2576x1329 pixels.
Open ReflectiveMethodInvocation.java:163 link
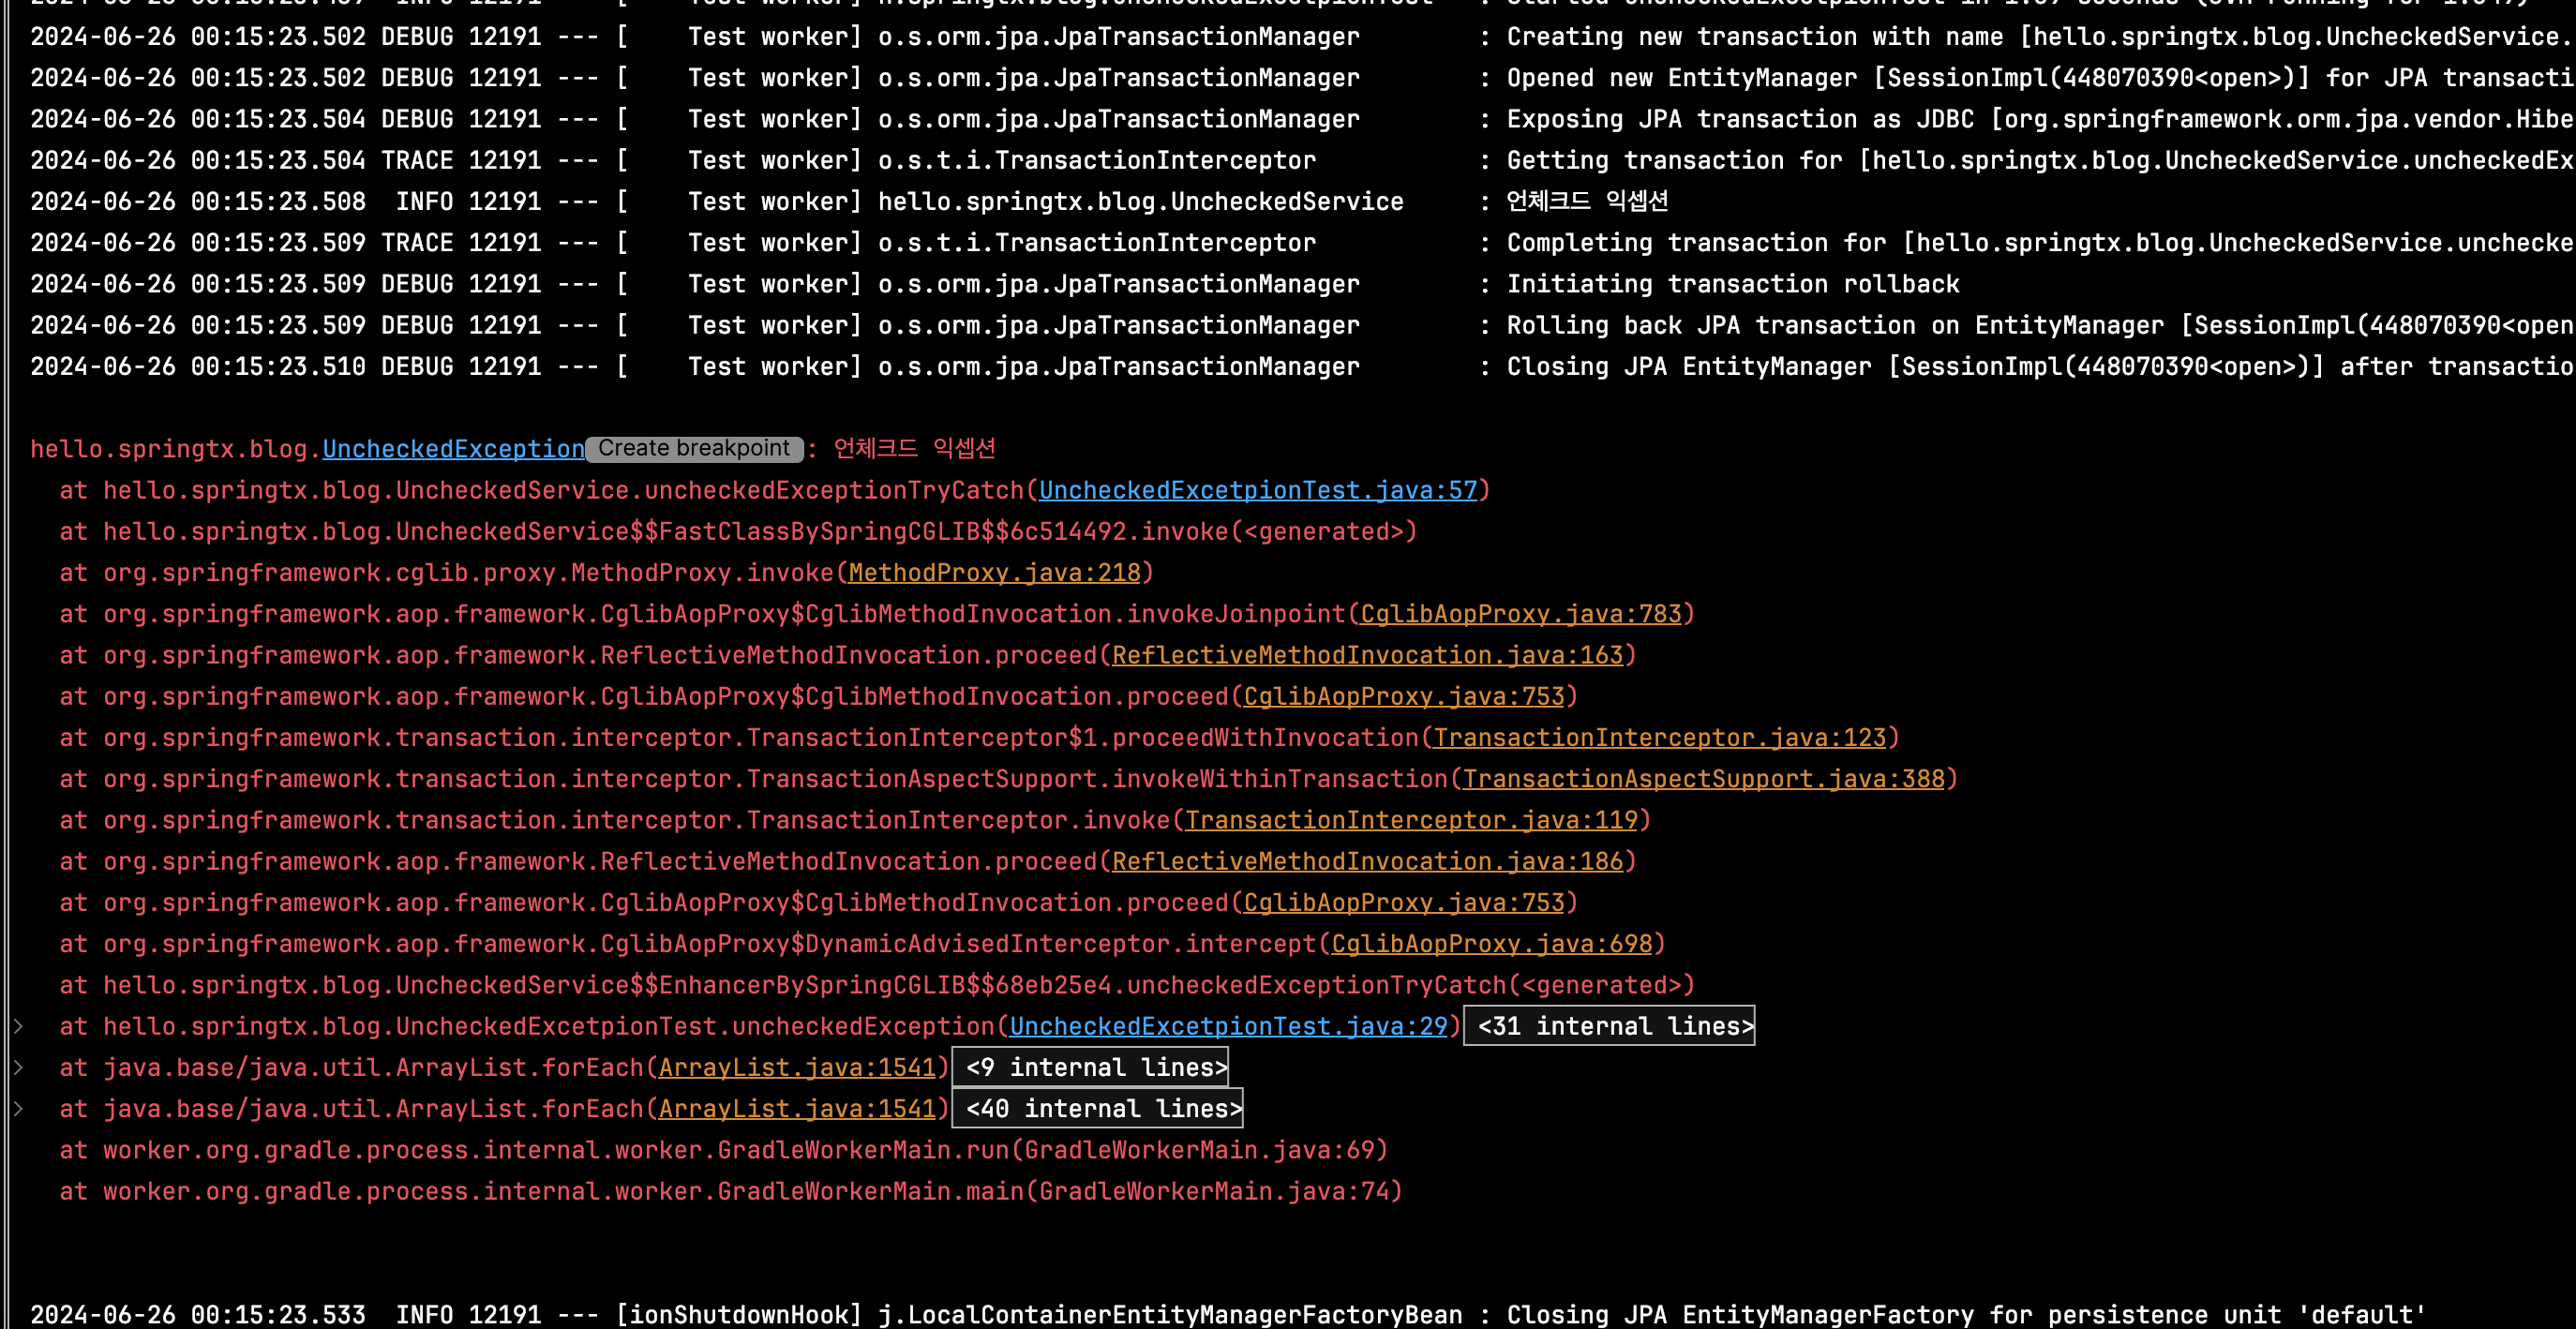[x=1367, y=655]
